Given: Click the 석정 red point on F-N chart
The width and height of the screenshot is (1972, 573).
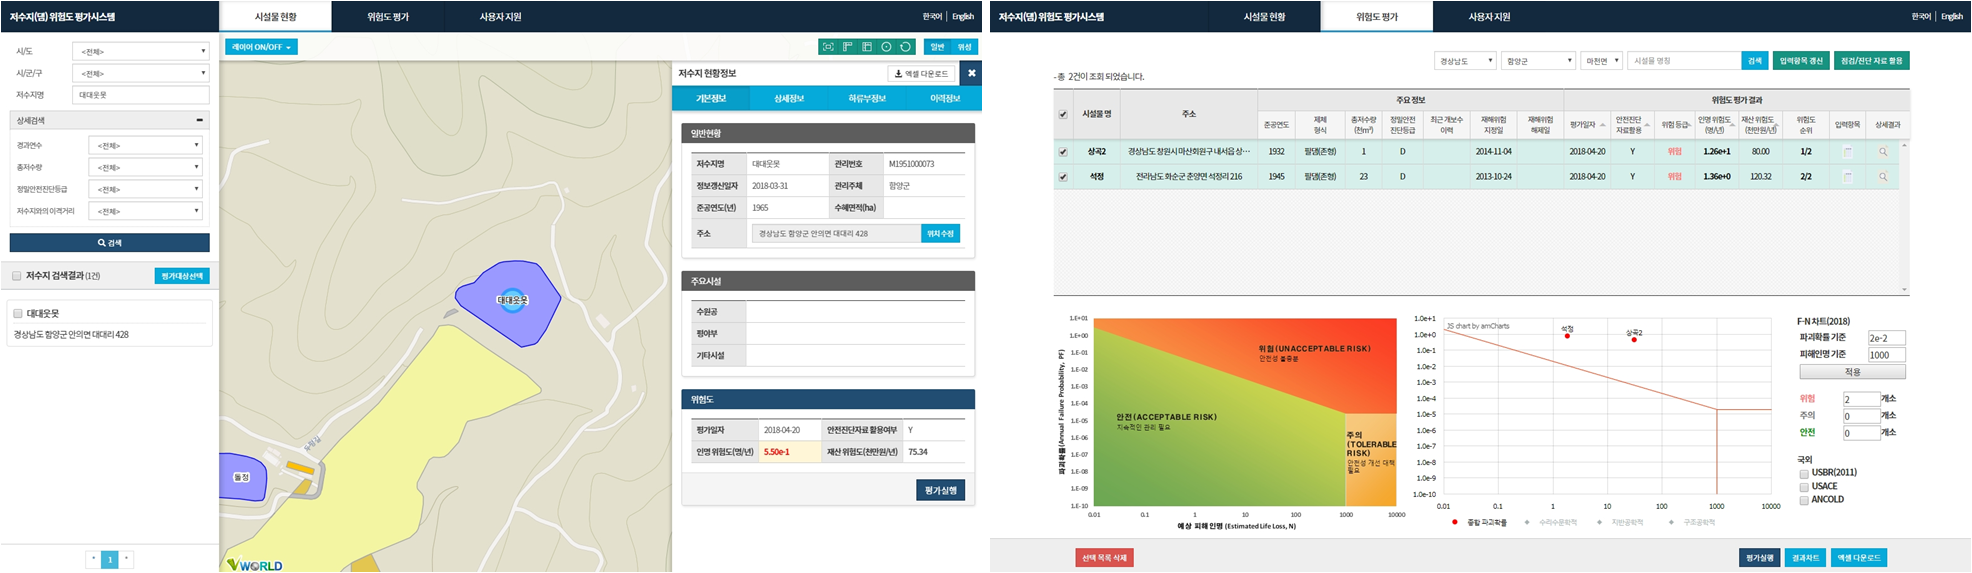Looking at the screenshot, I should (1567, 336).
